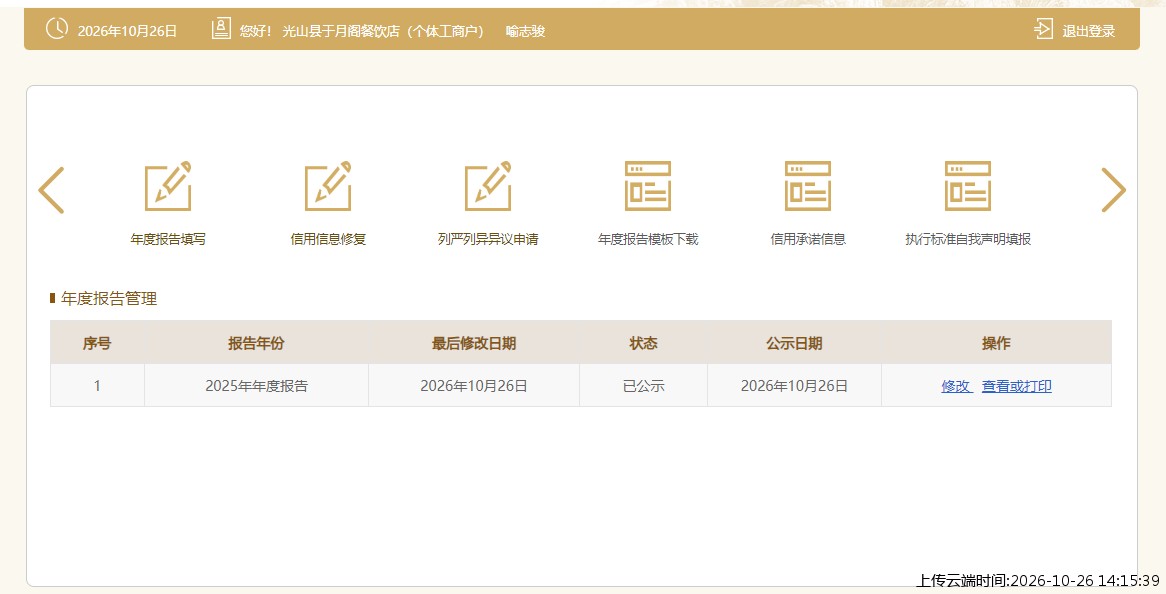
Task: Click the row number 1 cell
Action: (97, 386)
